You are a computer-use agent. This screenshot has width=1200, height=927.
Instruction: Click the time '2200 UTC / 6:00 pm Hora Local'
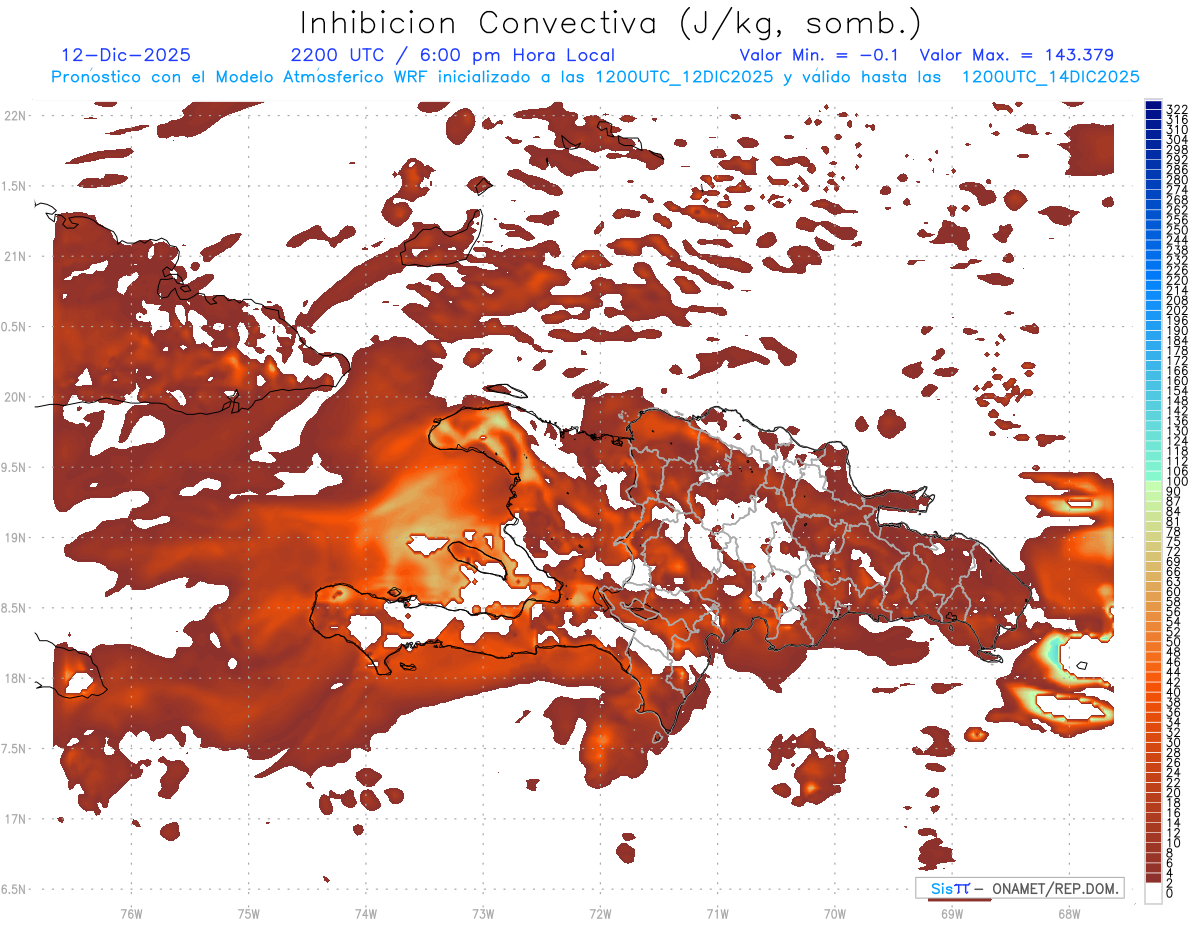coord(453,55)
